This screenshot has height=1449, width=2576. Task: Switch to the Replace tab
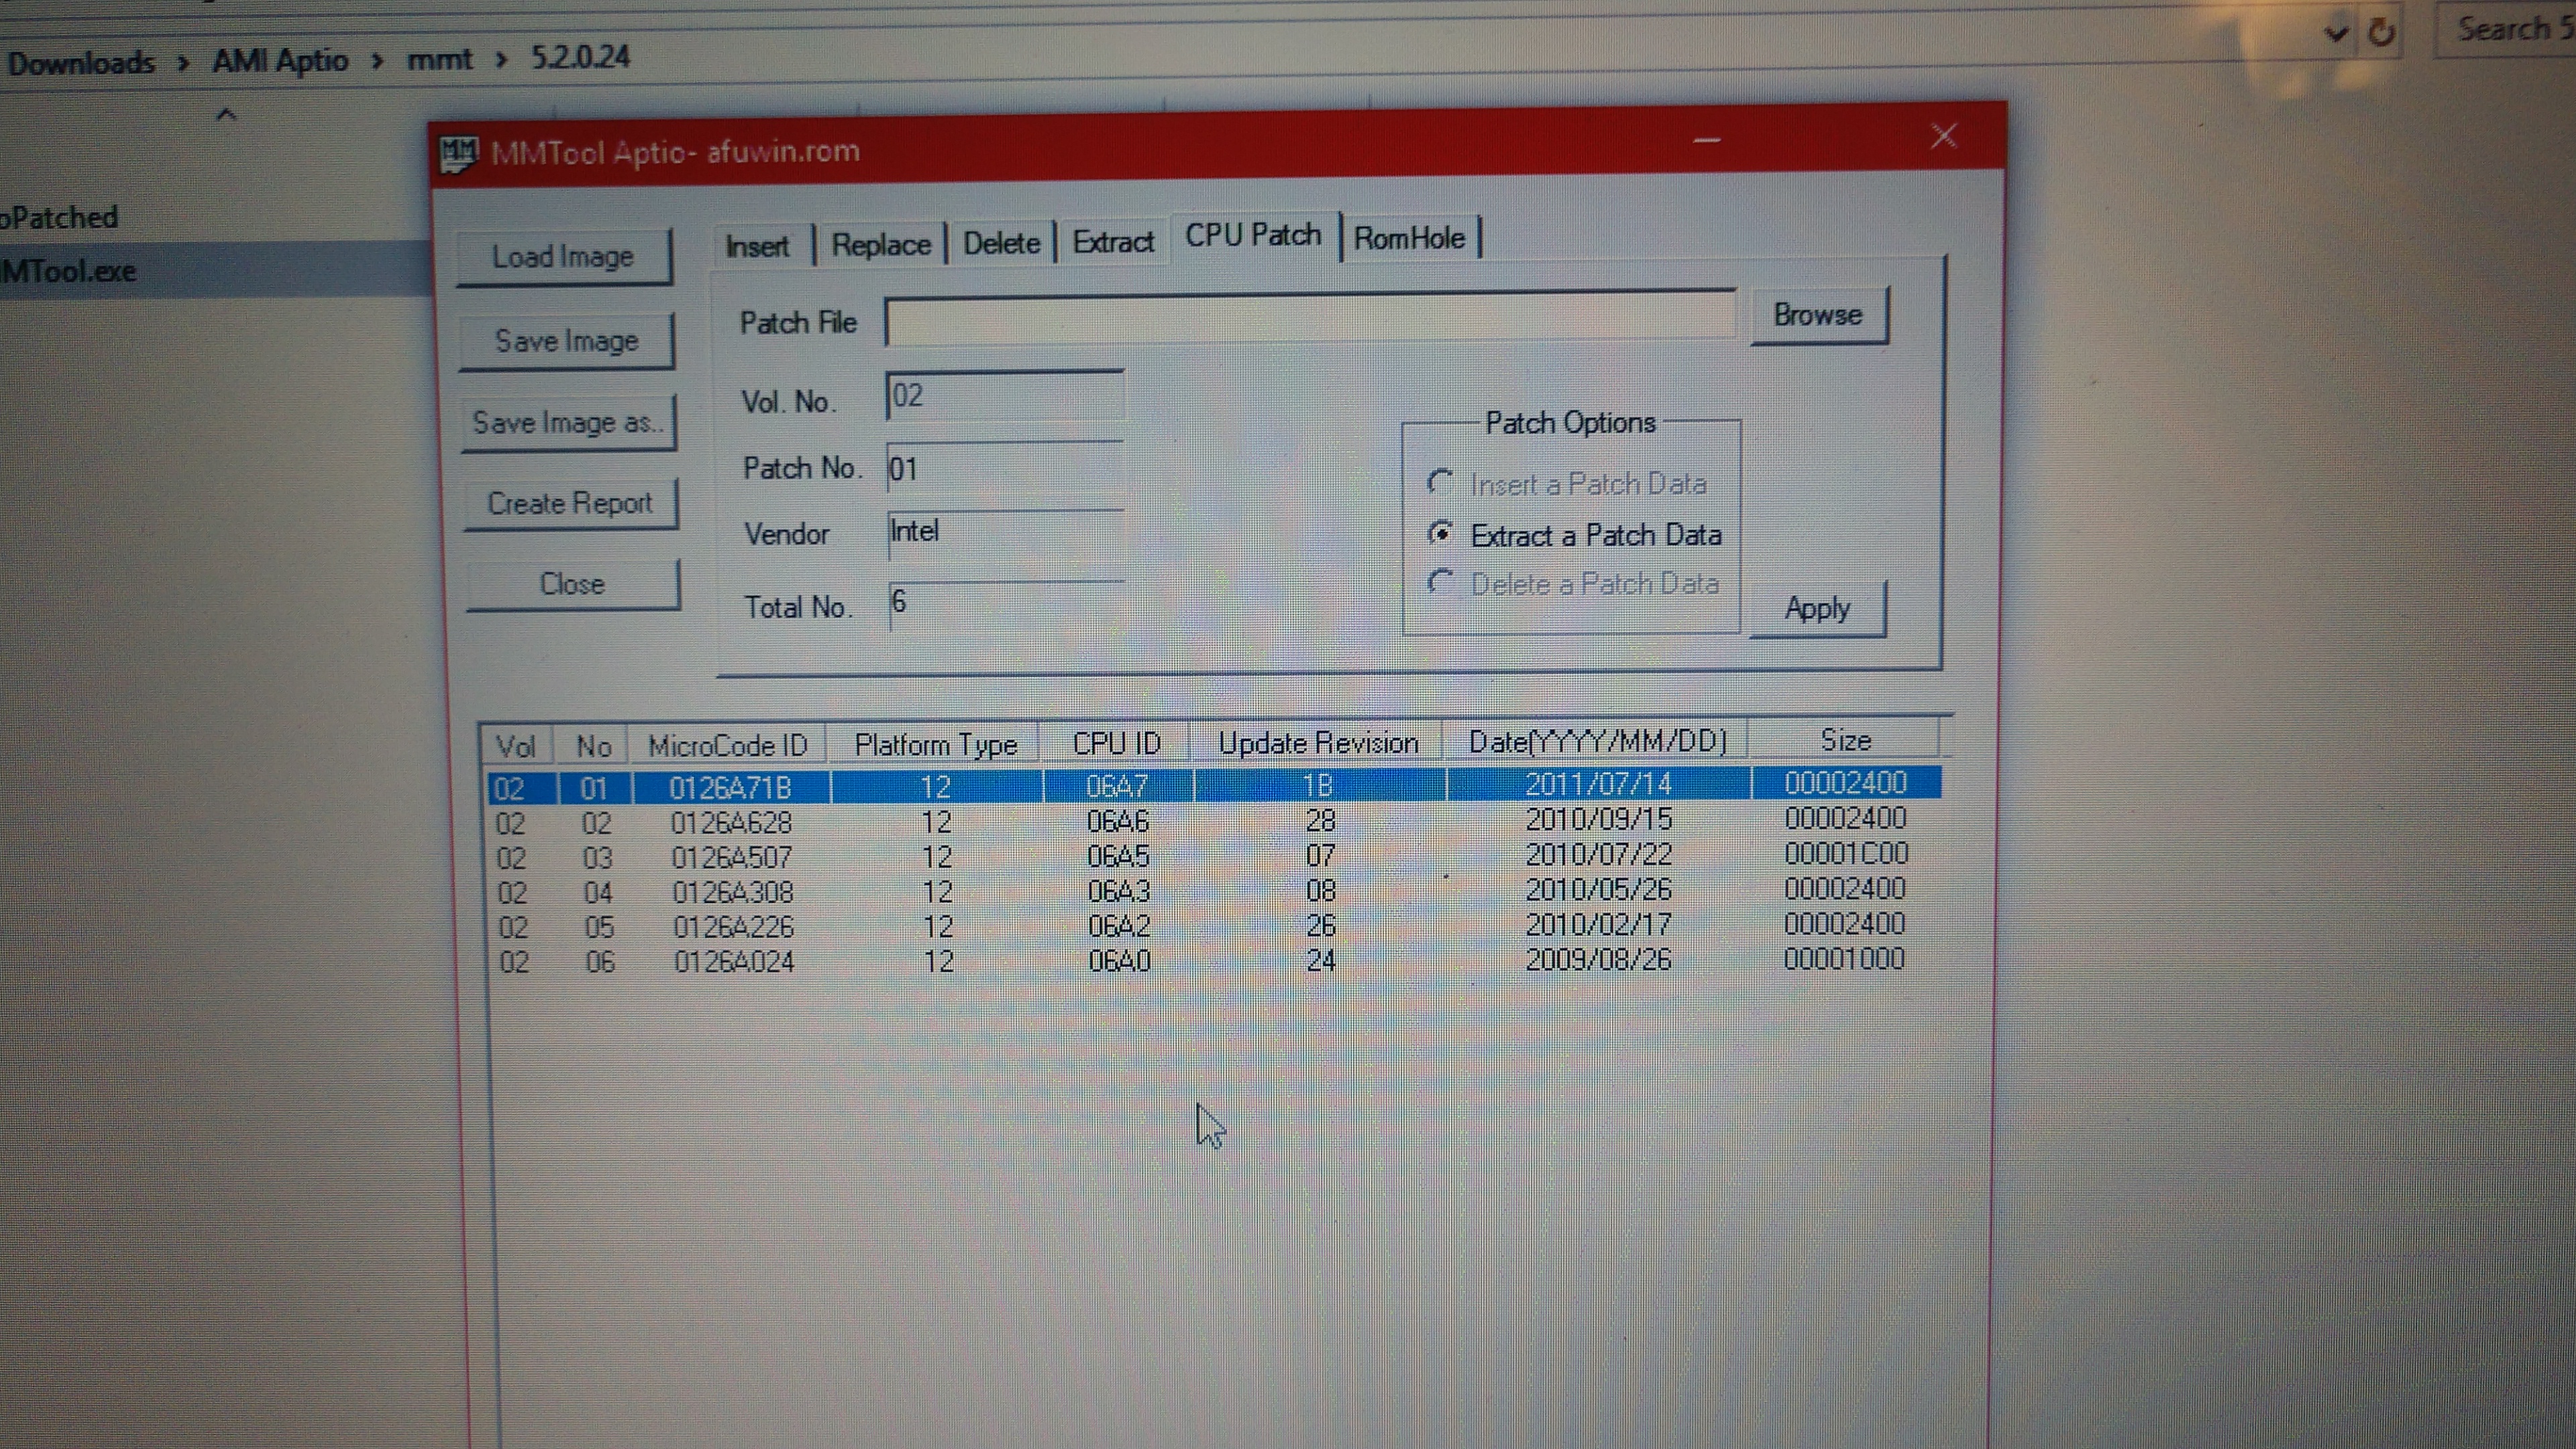(881, 245)
